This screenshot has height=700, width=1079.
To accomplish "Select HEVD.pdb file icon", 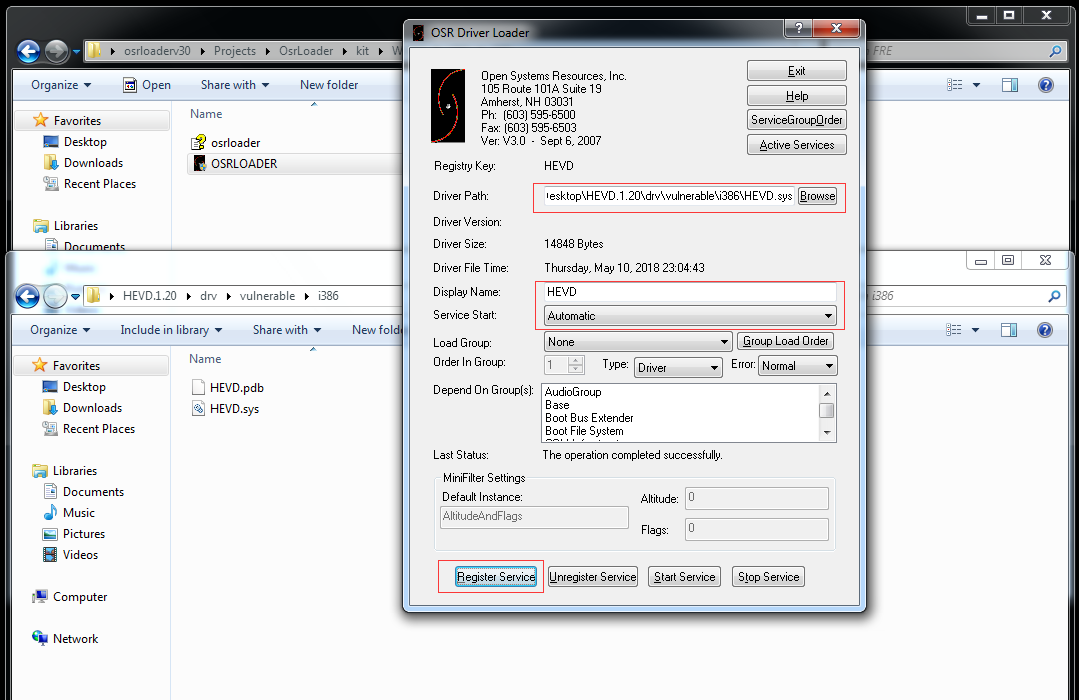I will click(x=198, y=388).
